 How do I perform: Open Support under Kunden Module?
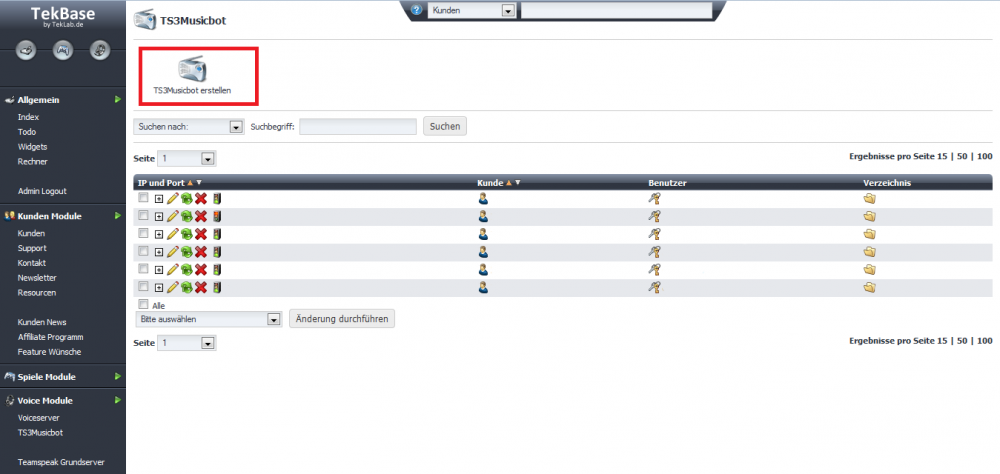pyautogui.click(x=32, y=248)
